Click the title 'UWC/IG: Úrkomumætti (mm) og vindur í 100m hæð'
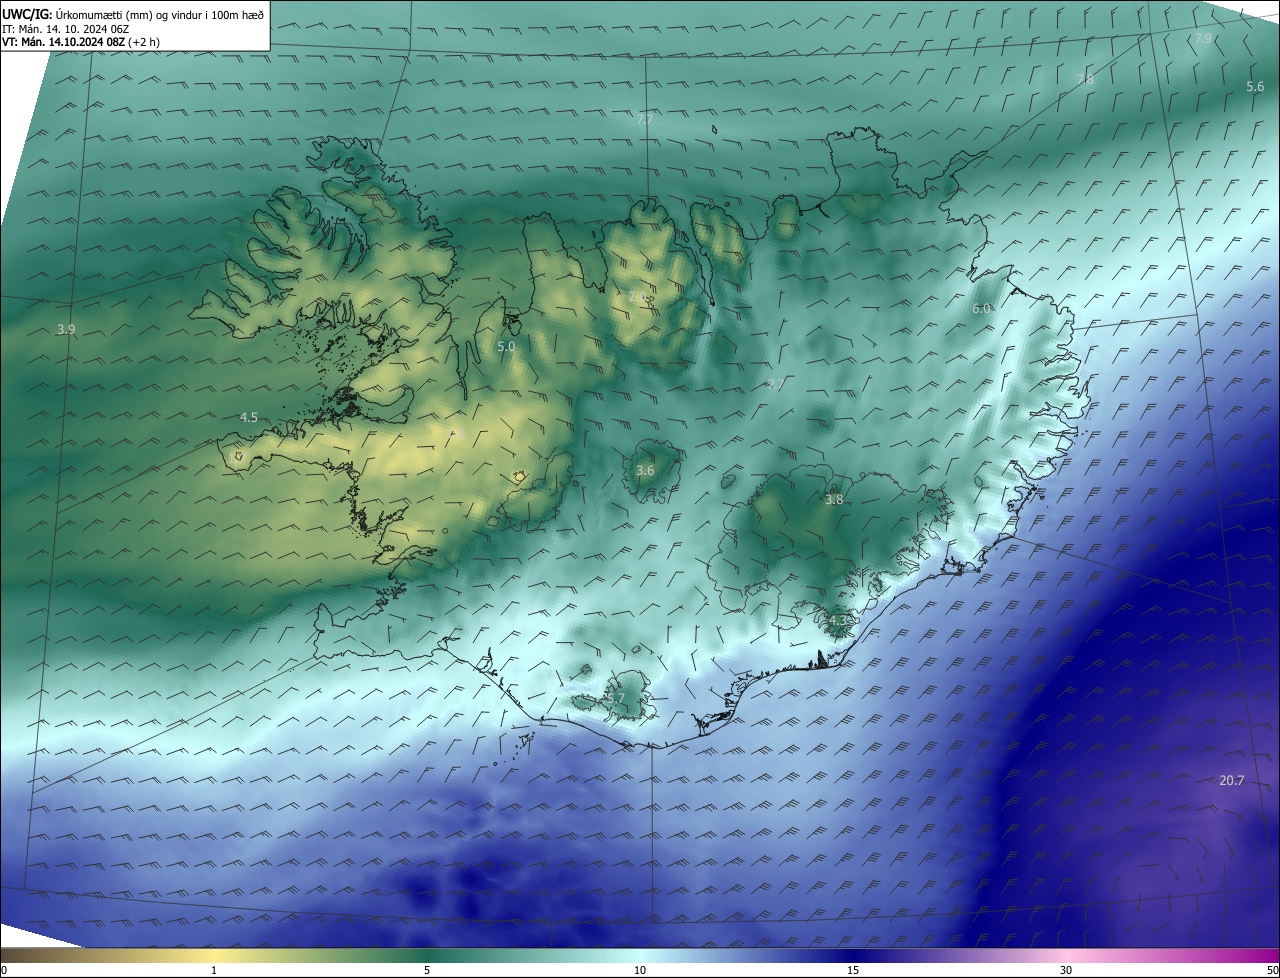 133,13
